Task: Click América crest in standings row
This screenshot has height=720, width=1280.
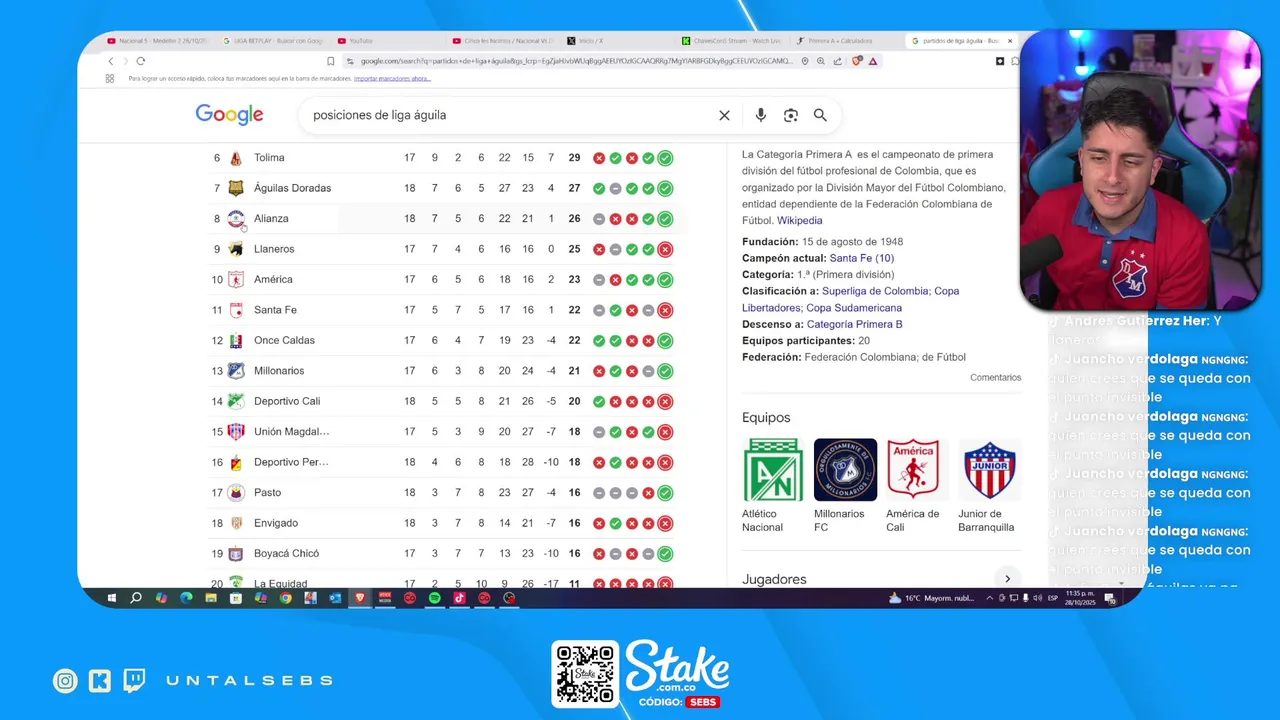Action: click(236, 279)
